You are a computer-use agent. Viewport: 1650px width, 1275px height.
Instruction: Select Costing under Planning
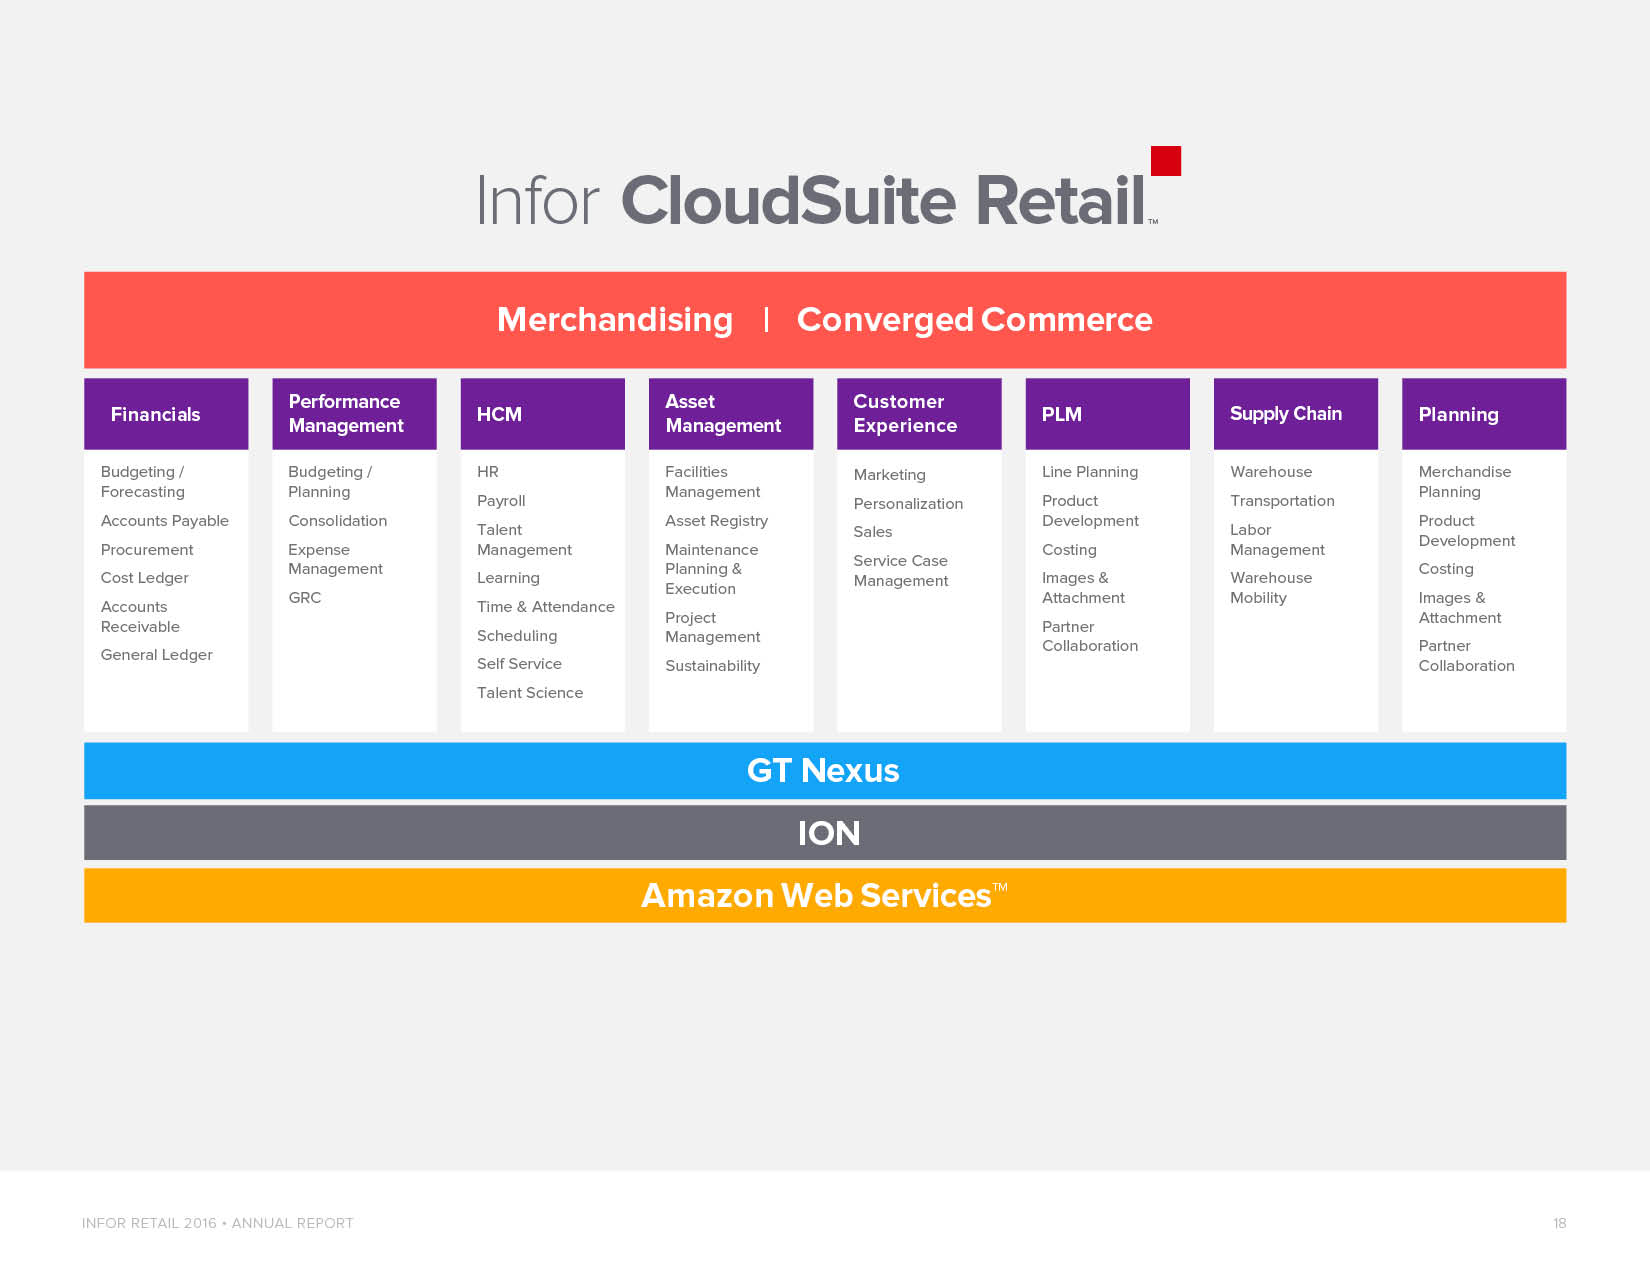tap(1446, 569)
